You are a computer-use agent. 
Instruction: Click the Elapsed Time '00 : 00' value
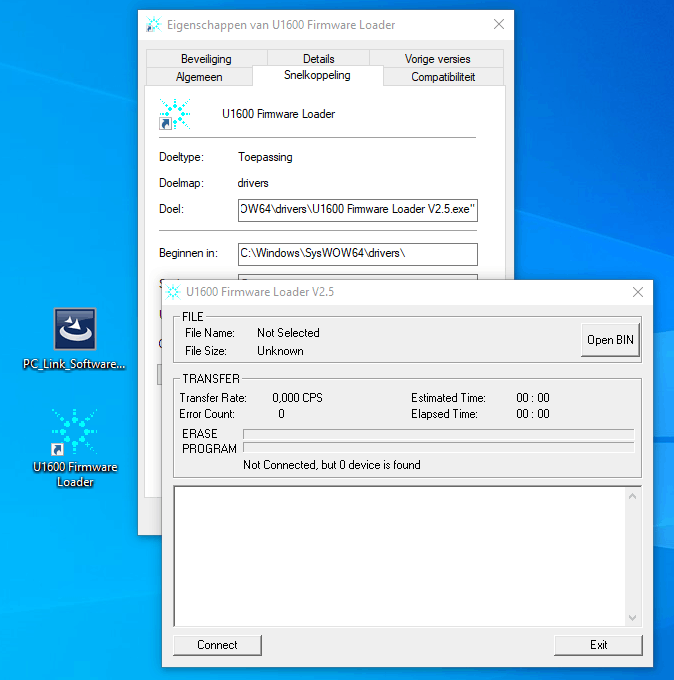click(x=533, y=414)
